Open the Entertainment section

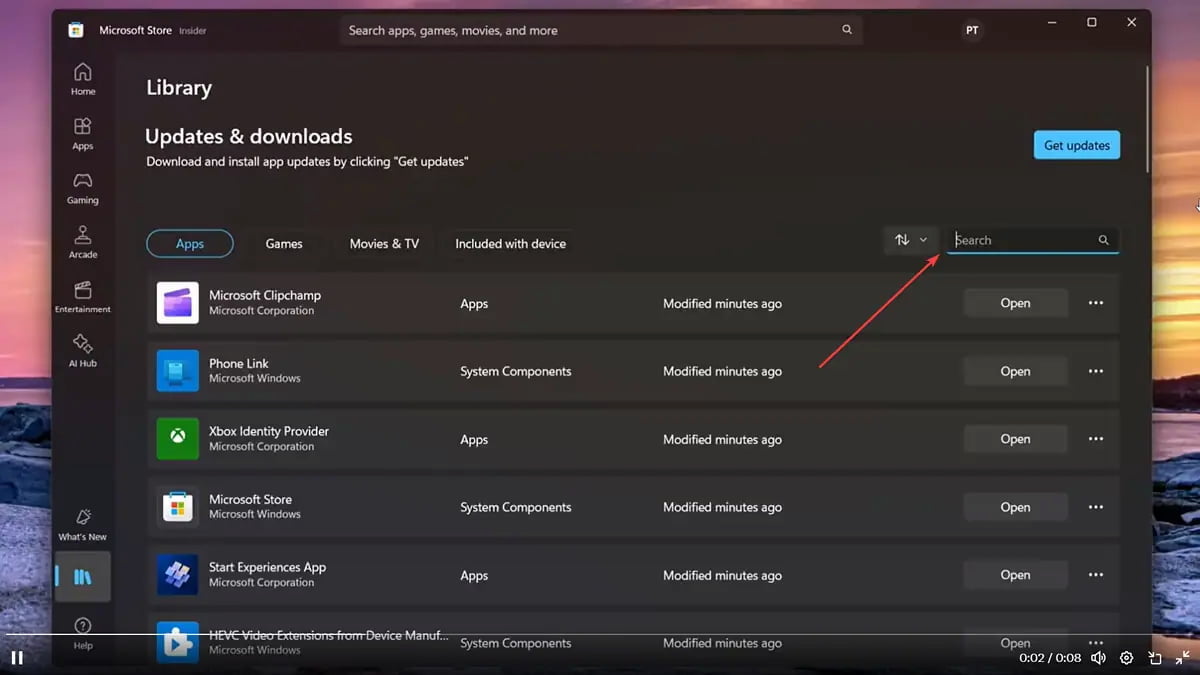[x=82, y=295]
